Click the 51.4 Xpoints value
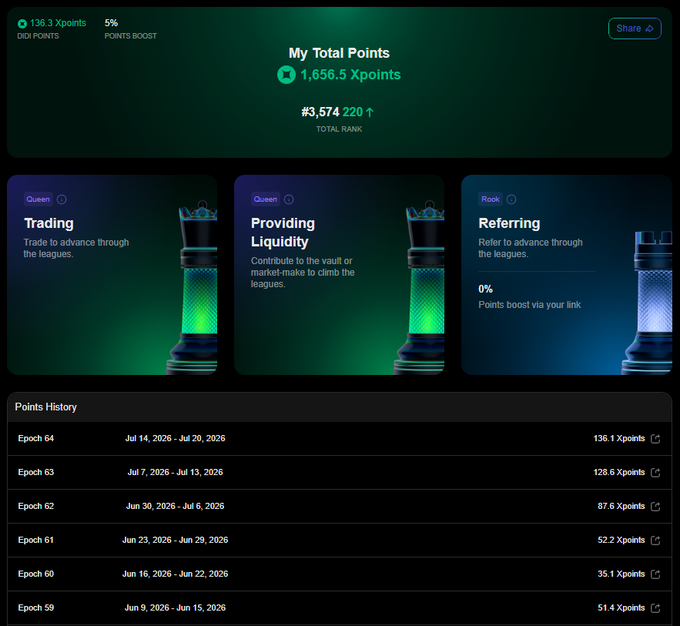 pos(621,607)
